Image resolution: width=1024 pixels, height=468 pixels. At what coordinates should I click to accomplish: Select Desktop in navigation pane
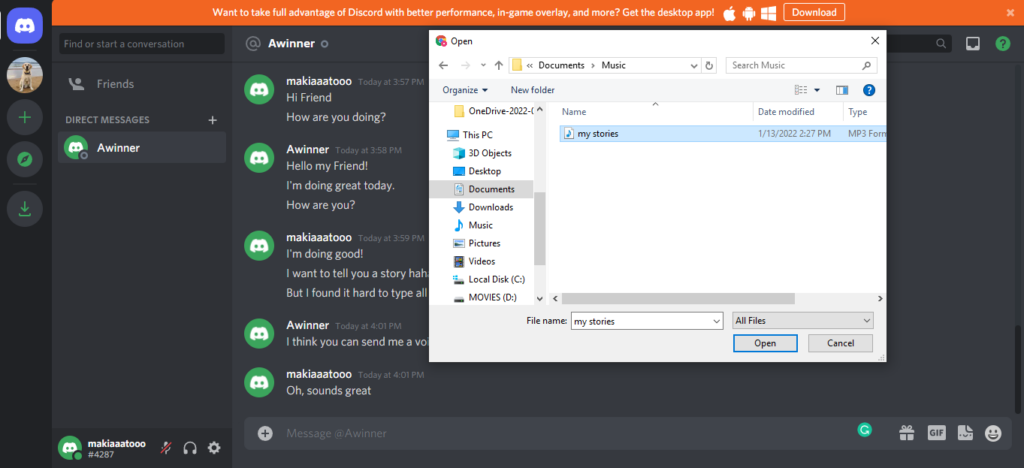point(477,171)
